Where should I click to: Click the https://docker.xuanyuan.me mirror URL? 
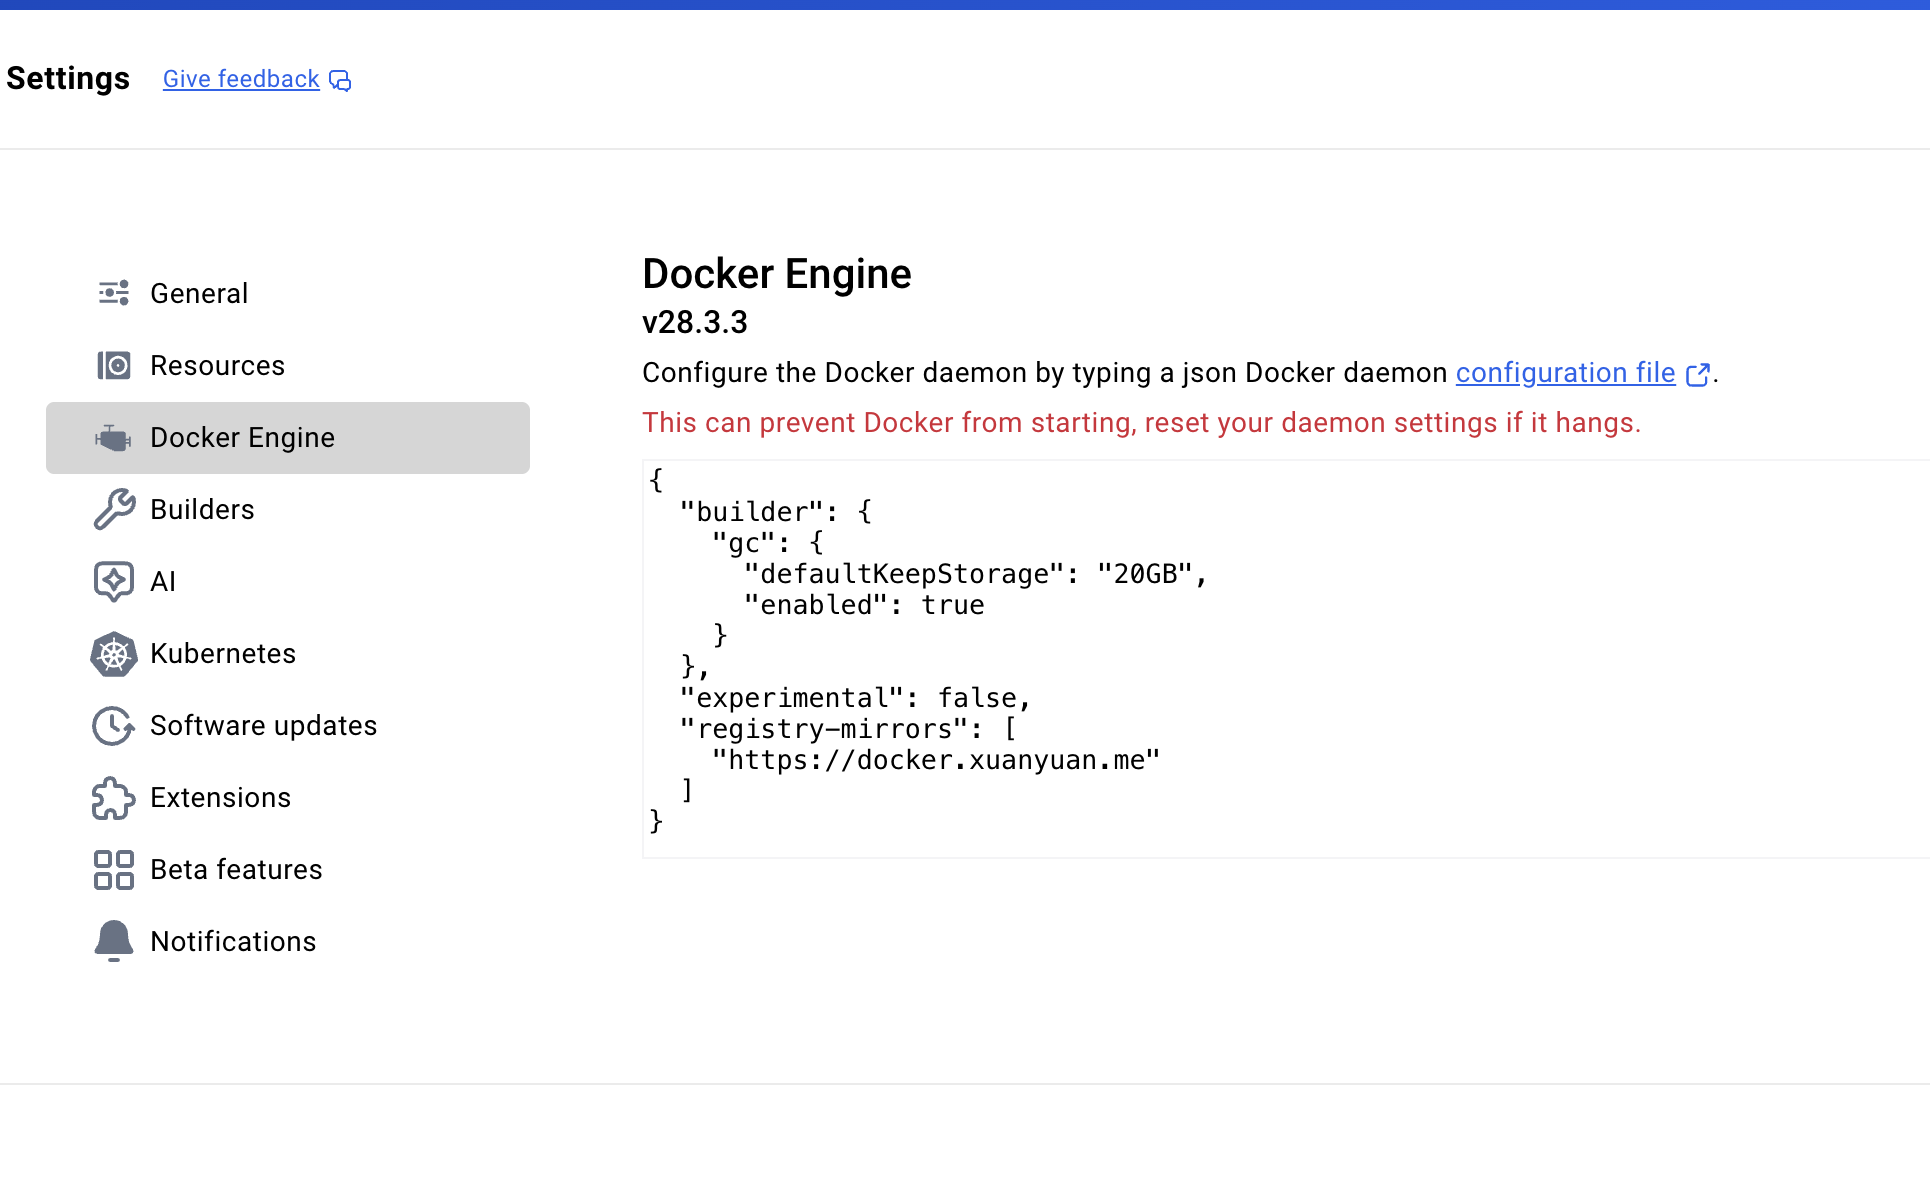pyautogui.click(x=936, y=760)
